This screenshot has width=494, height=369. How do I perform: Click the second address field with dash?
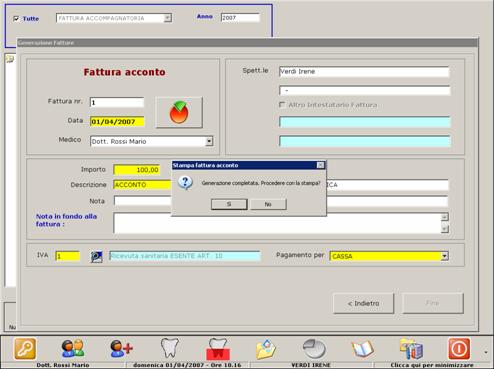364,90
